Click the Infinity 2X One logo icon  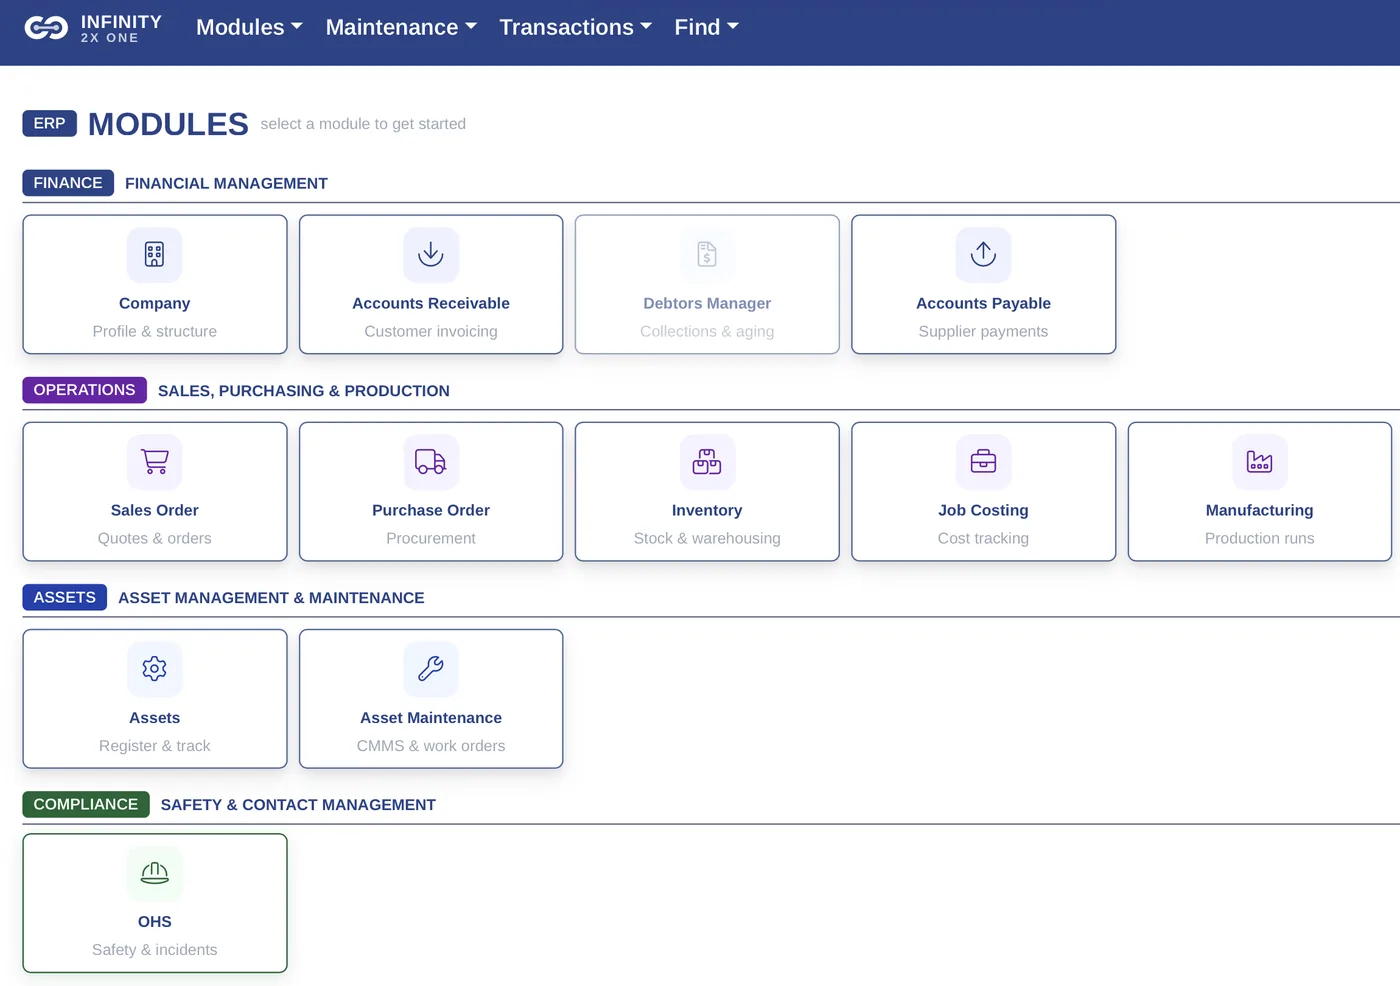(46, 28)
